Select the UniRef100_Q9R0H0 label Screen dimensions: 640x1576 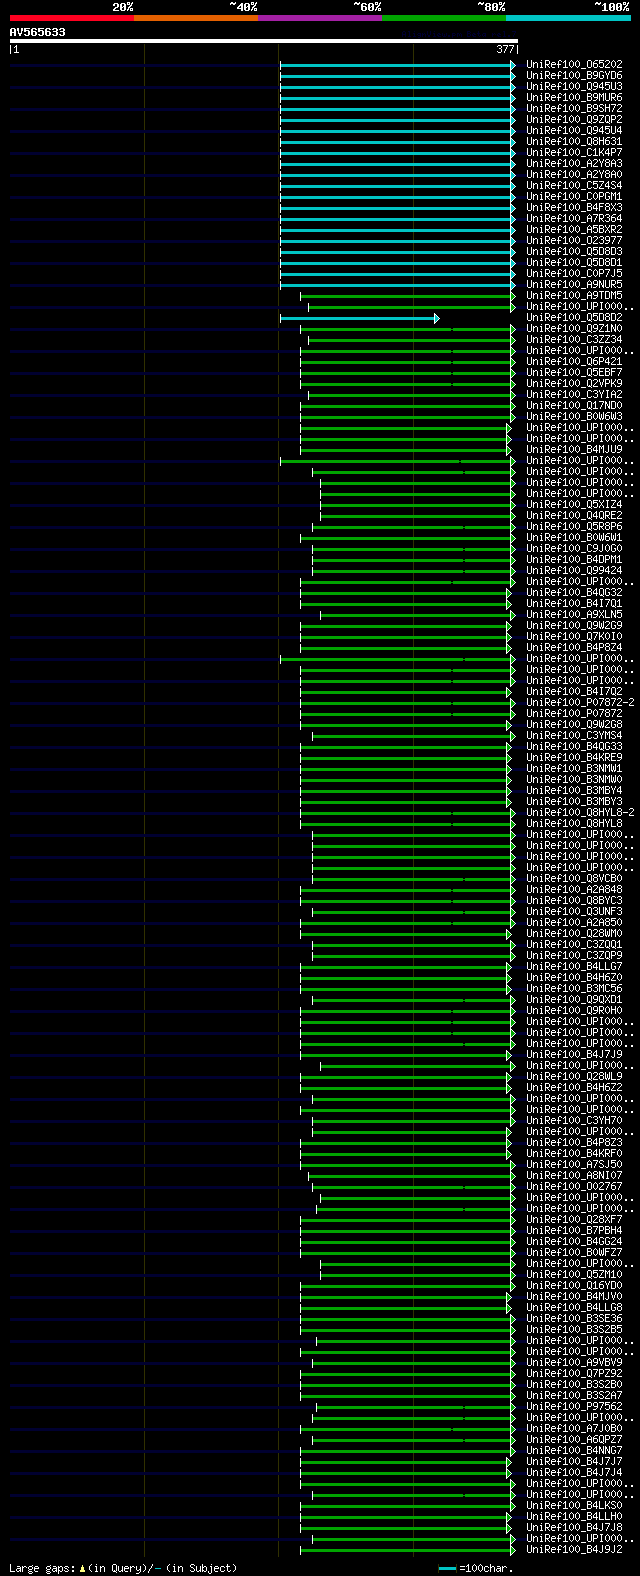tap(574, 1011)
